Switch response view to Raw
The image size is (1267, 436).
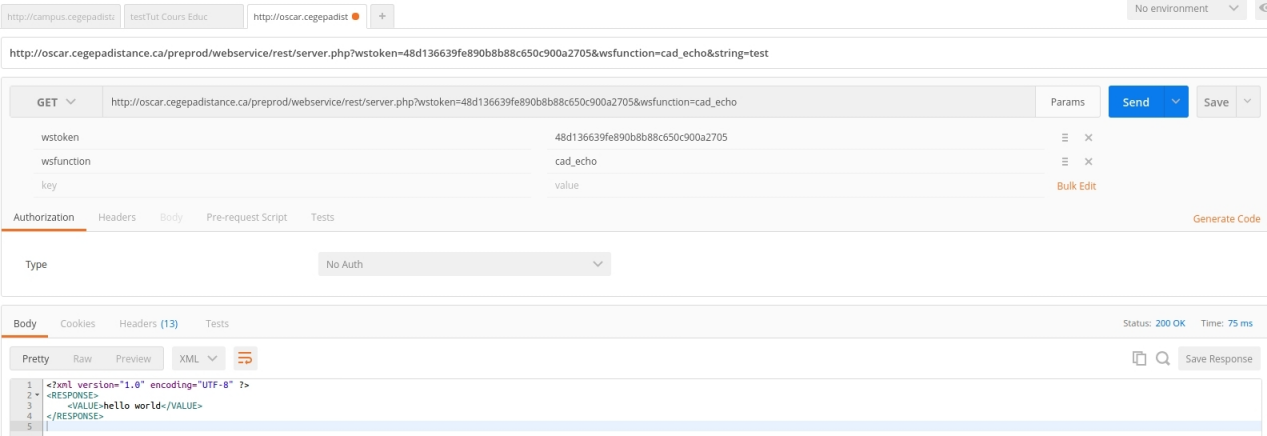[x=82, y=359]
